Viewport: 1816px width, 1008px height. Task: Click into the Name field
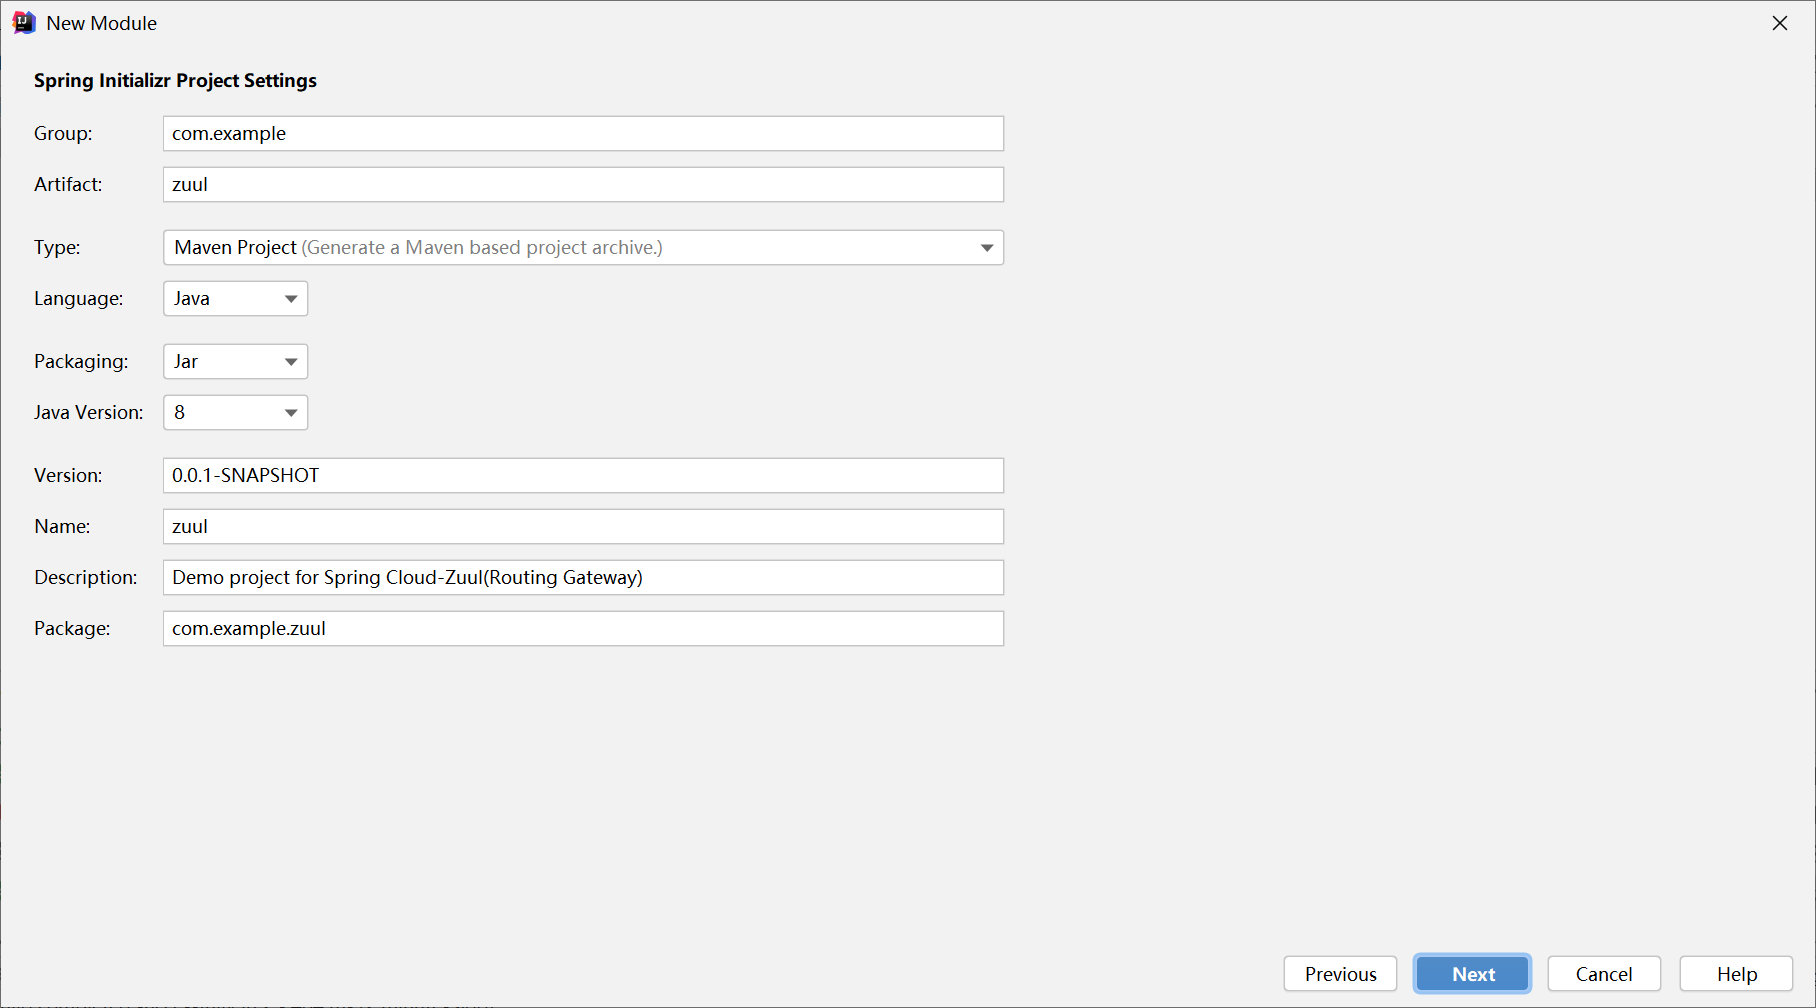tap(583, 526)
